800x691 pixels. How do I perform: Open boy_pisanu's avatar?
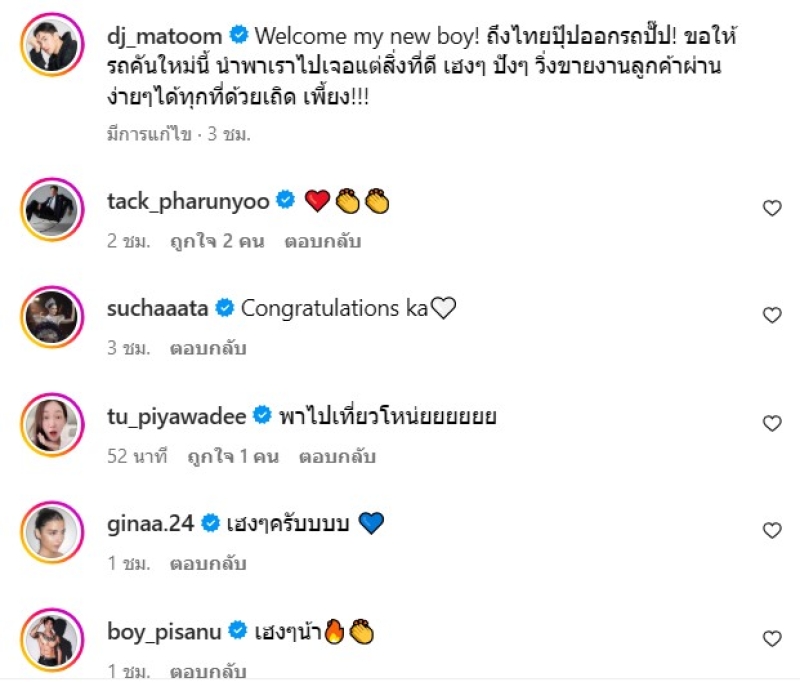pos(52,640)
